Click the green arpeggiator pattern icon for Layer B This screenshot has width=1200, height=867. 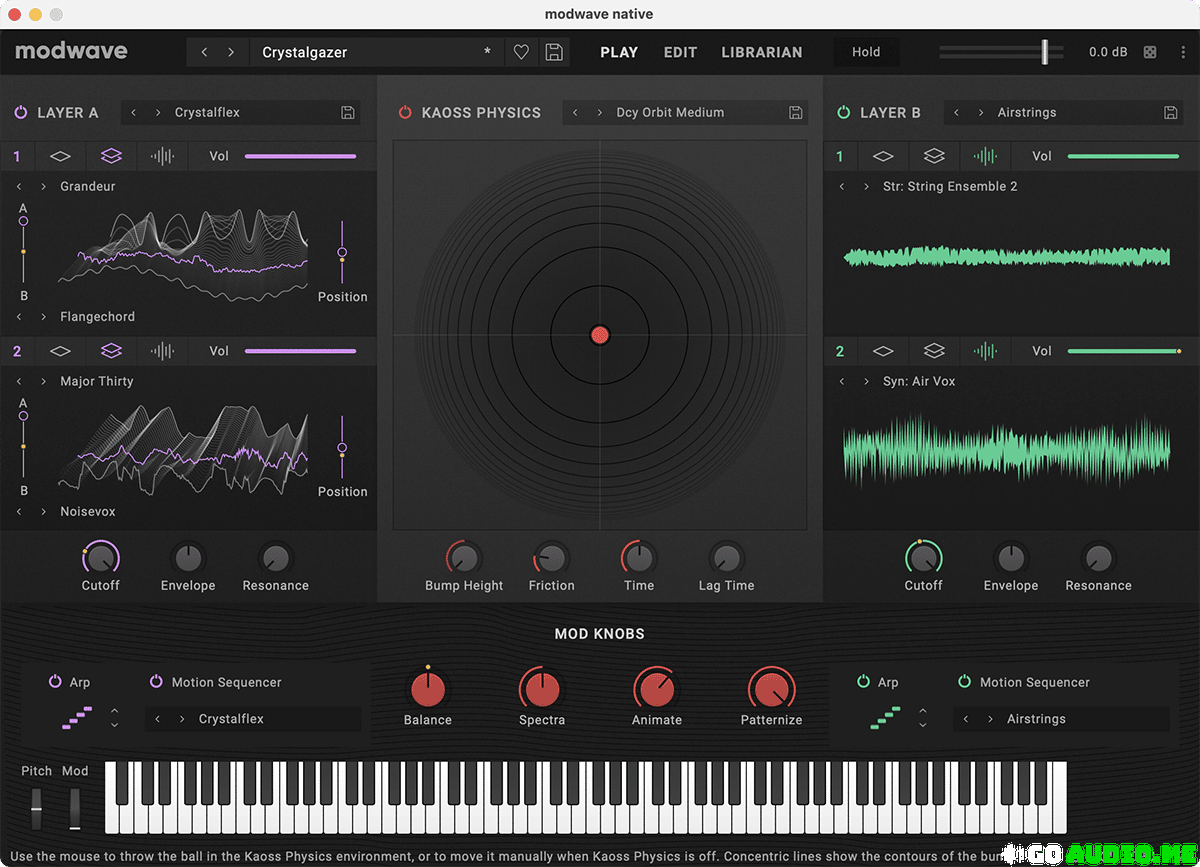click(x=886, y=718)
